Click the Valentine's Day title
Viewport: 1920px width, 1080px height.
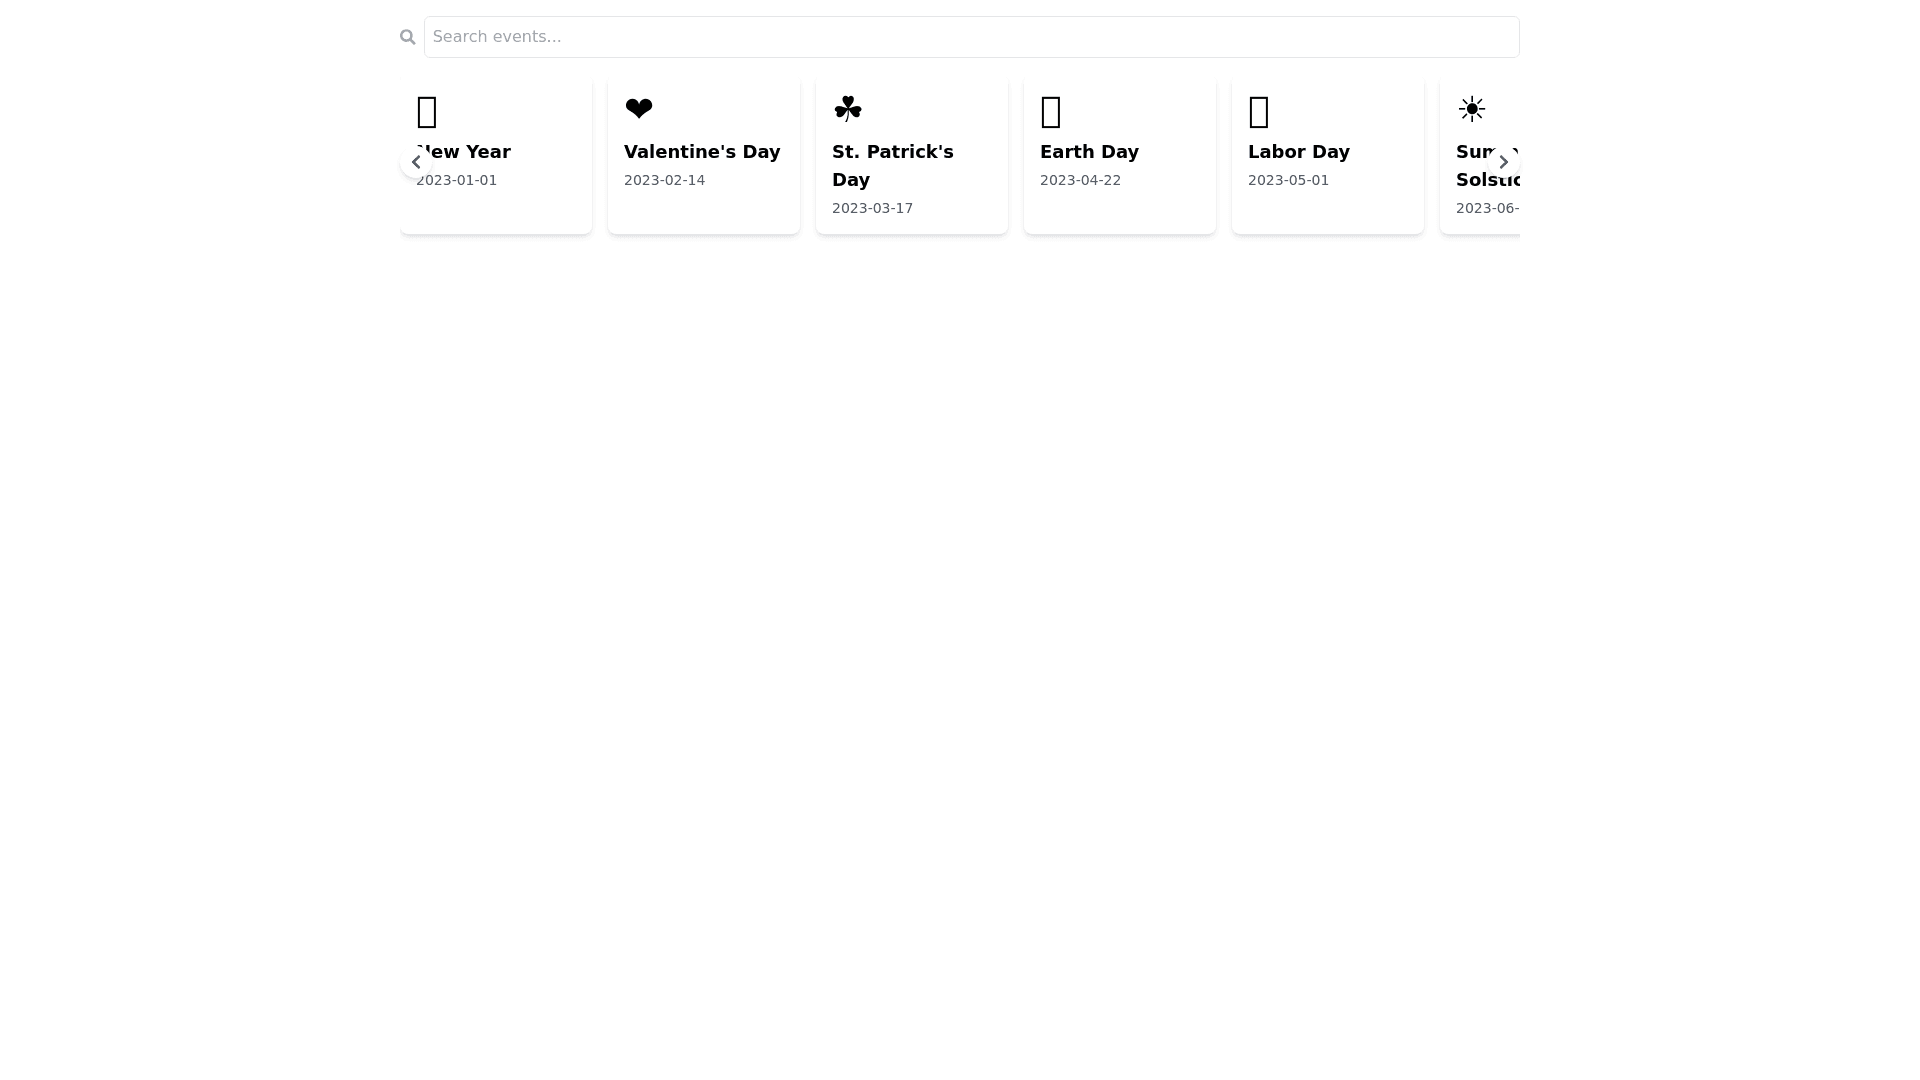(702, 151)
